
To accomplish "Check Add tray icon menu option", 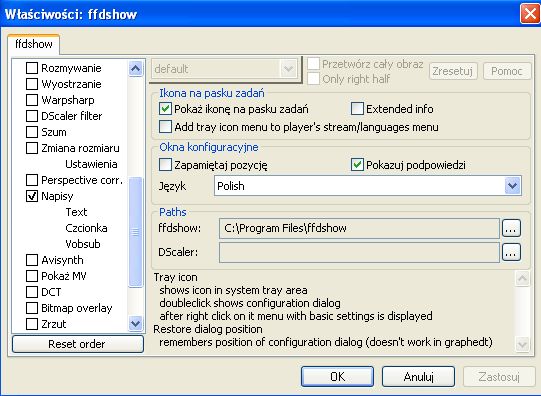I will click(165, 127).
